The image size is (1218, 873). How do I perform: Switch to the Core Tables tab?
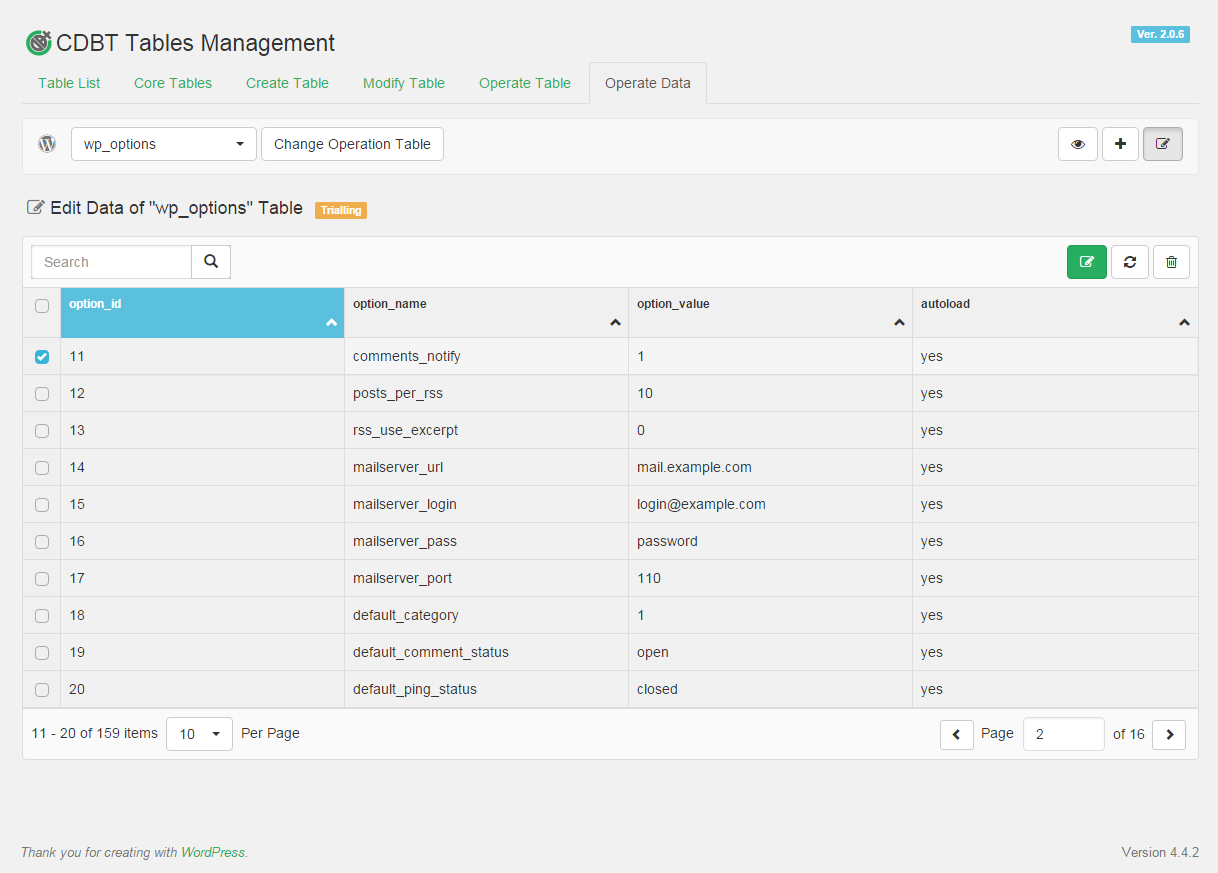(173, 83)
